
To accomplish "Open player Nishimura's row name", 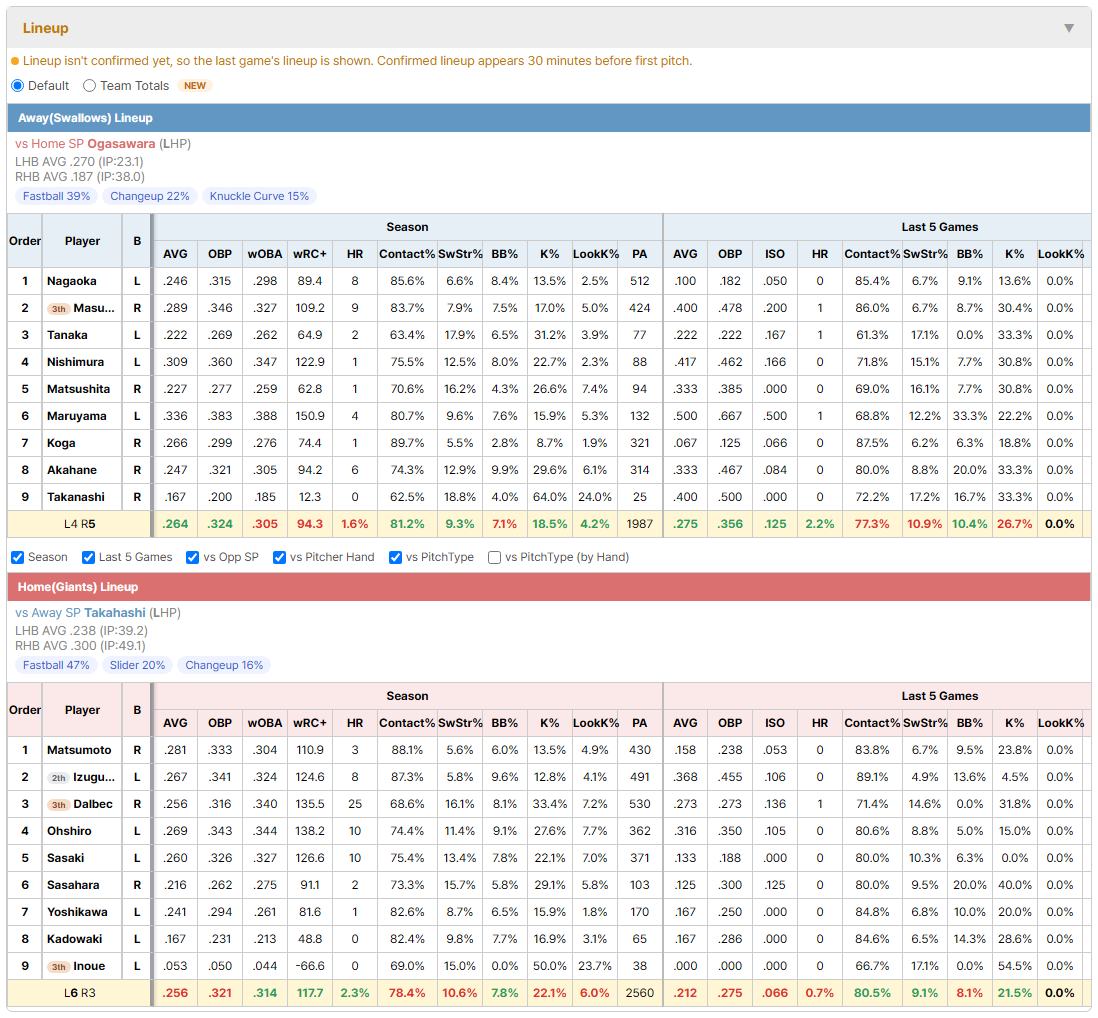I will [x=75, y=362].
